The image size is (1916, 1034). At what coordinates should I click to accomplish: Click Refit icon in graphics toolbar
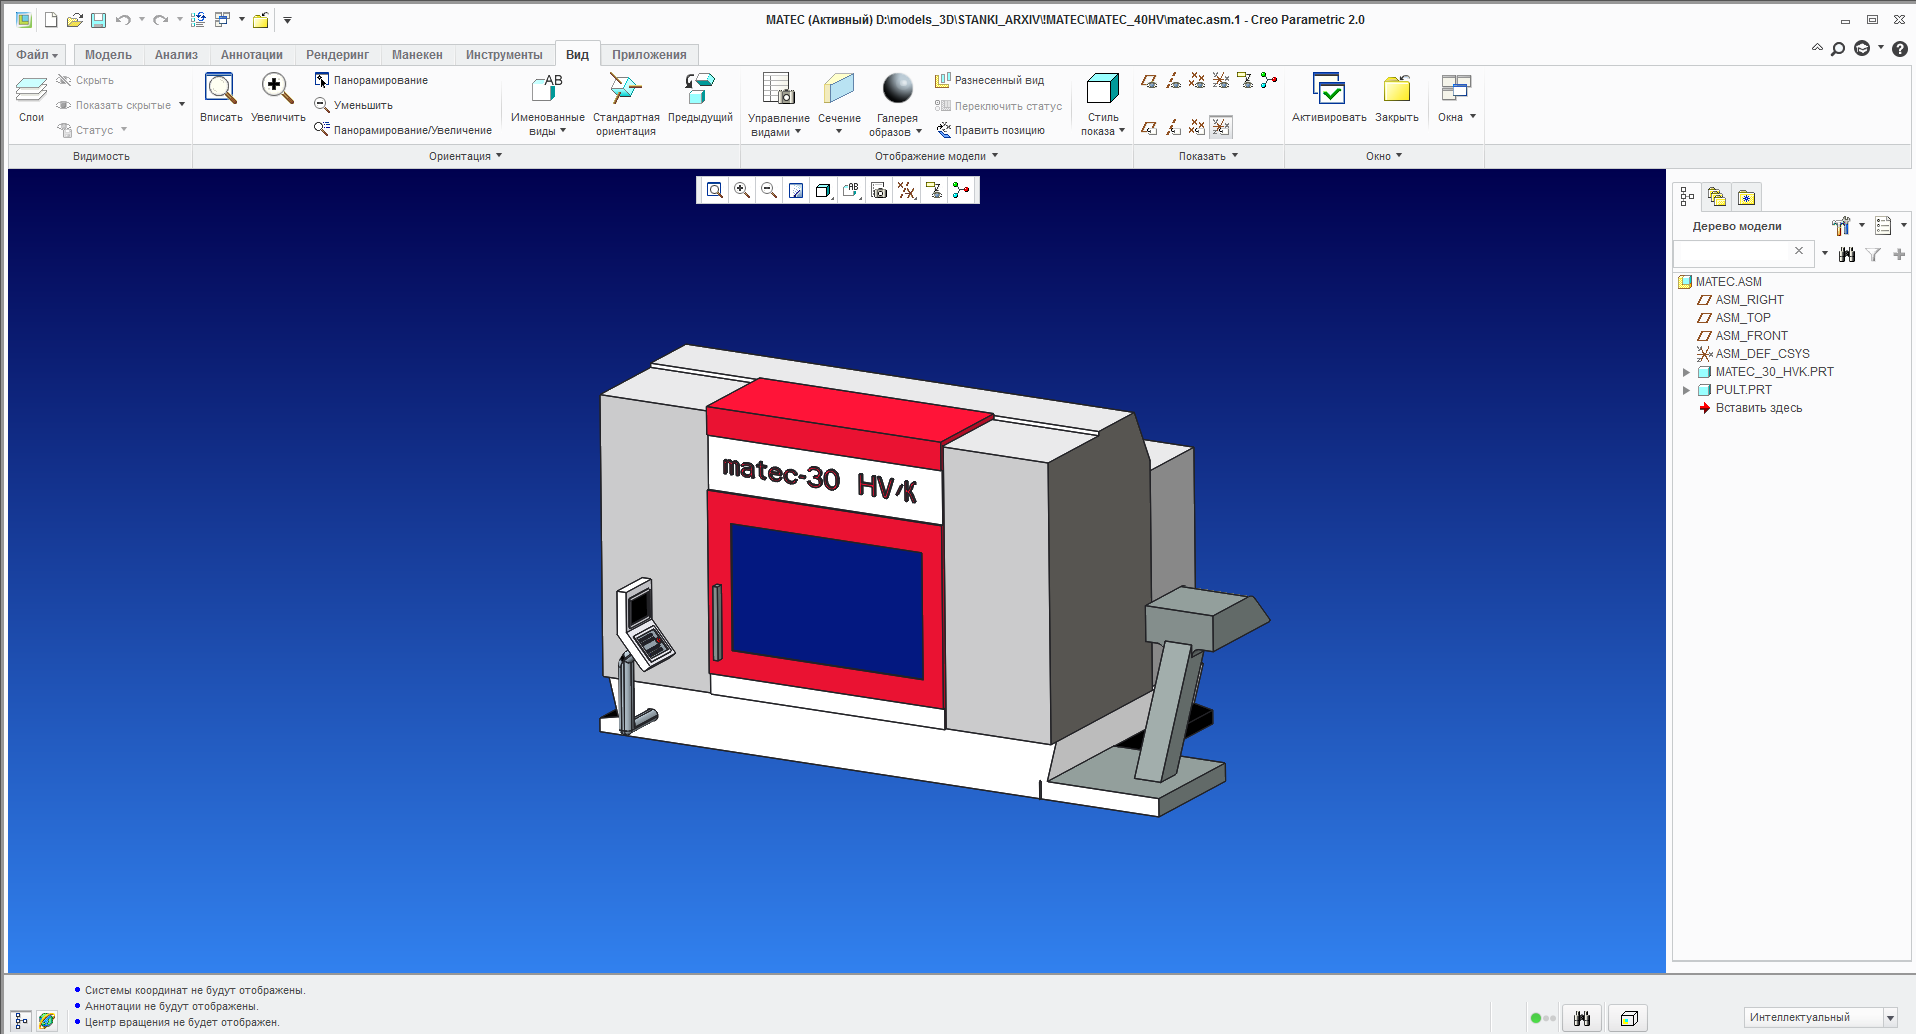point(714,190)
